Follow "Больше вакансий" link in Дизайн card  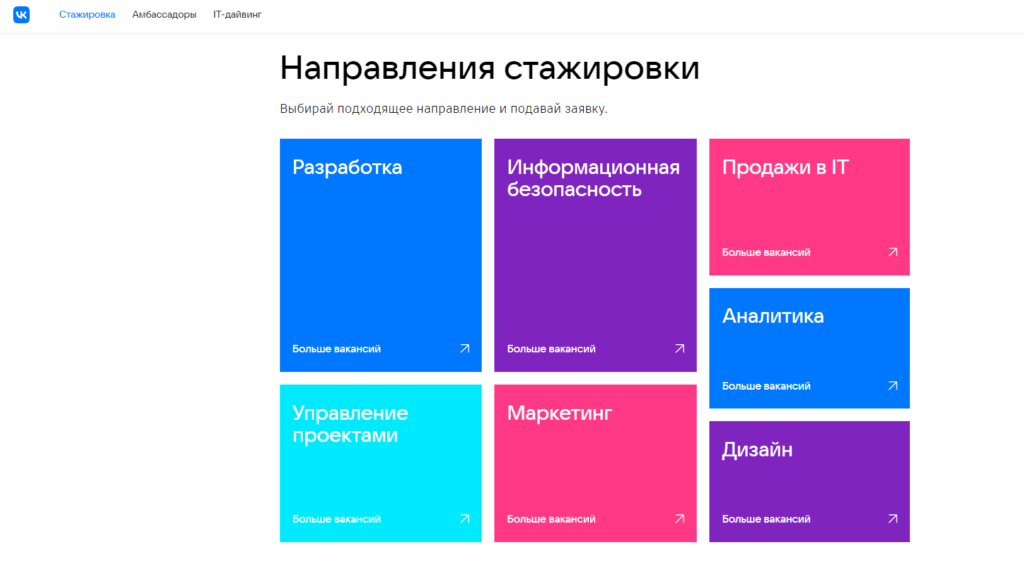[x=766, y=519]
